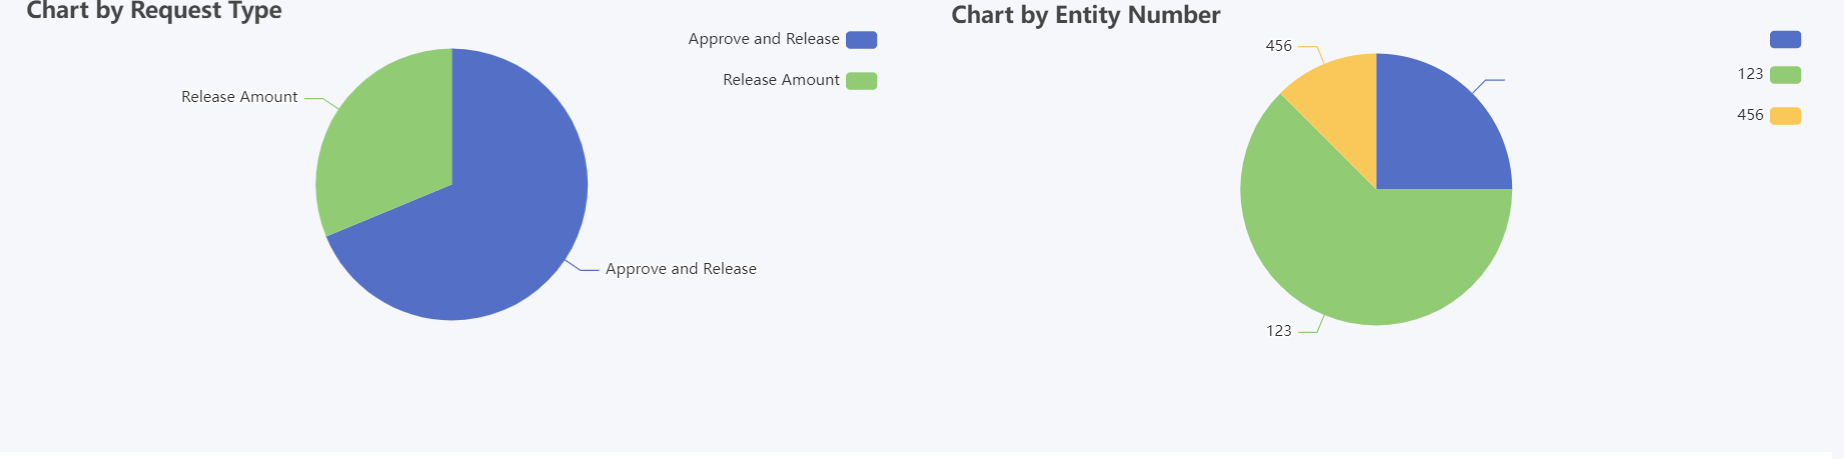Toggle the 456 legend text entry
This screenshot has height=459, width=1844.
click(1750, 115)
